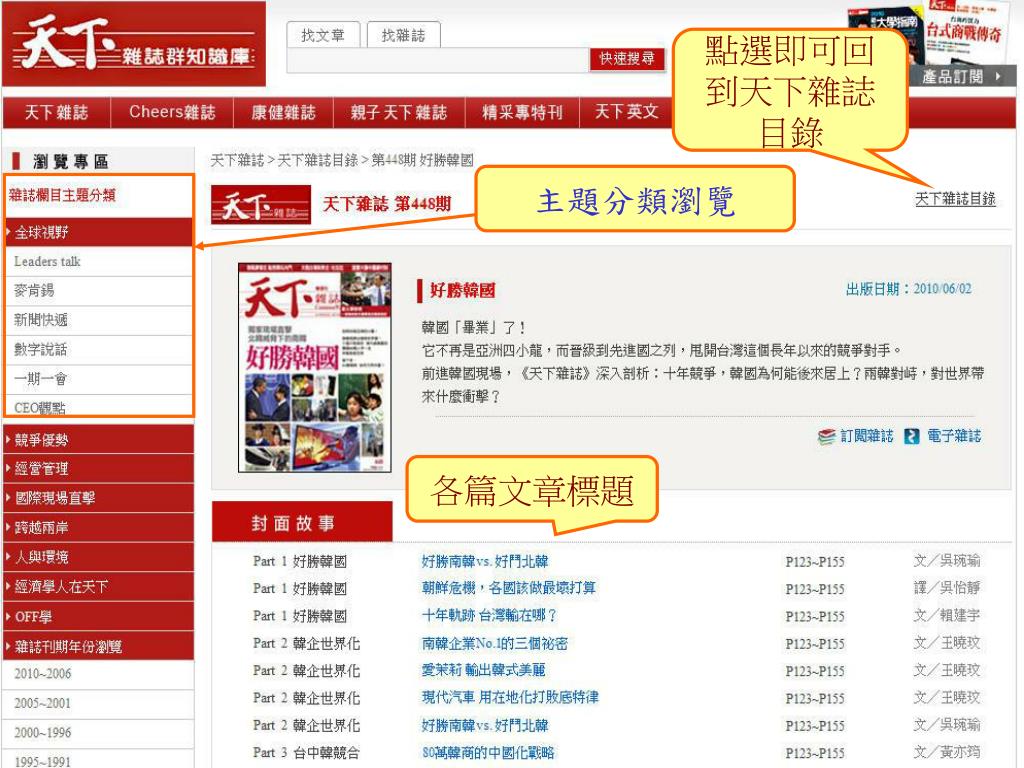This screenshot has height=768, width=1024.
Task: Select the 1995~1991 year range
Action: tap(99, 760)
